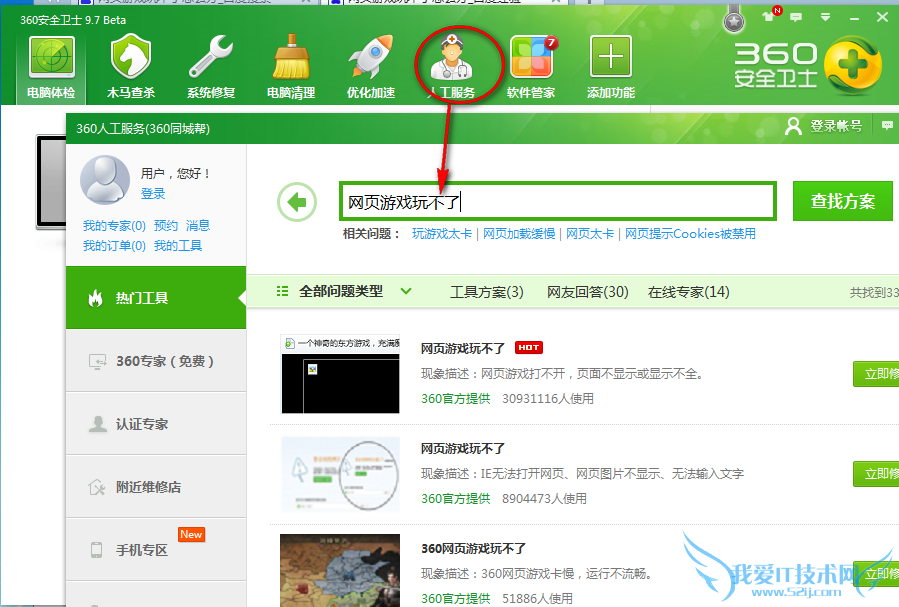Click title 360网页游戏玩不了
899x607 pixels.
click(474, 549)
